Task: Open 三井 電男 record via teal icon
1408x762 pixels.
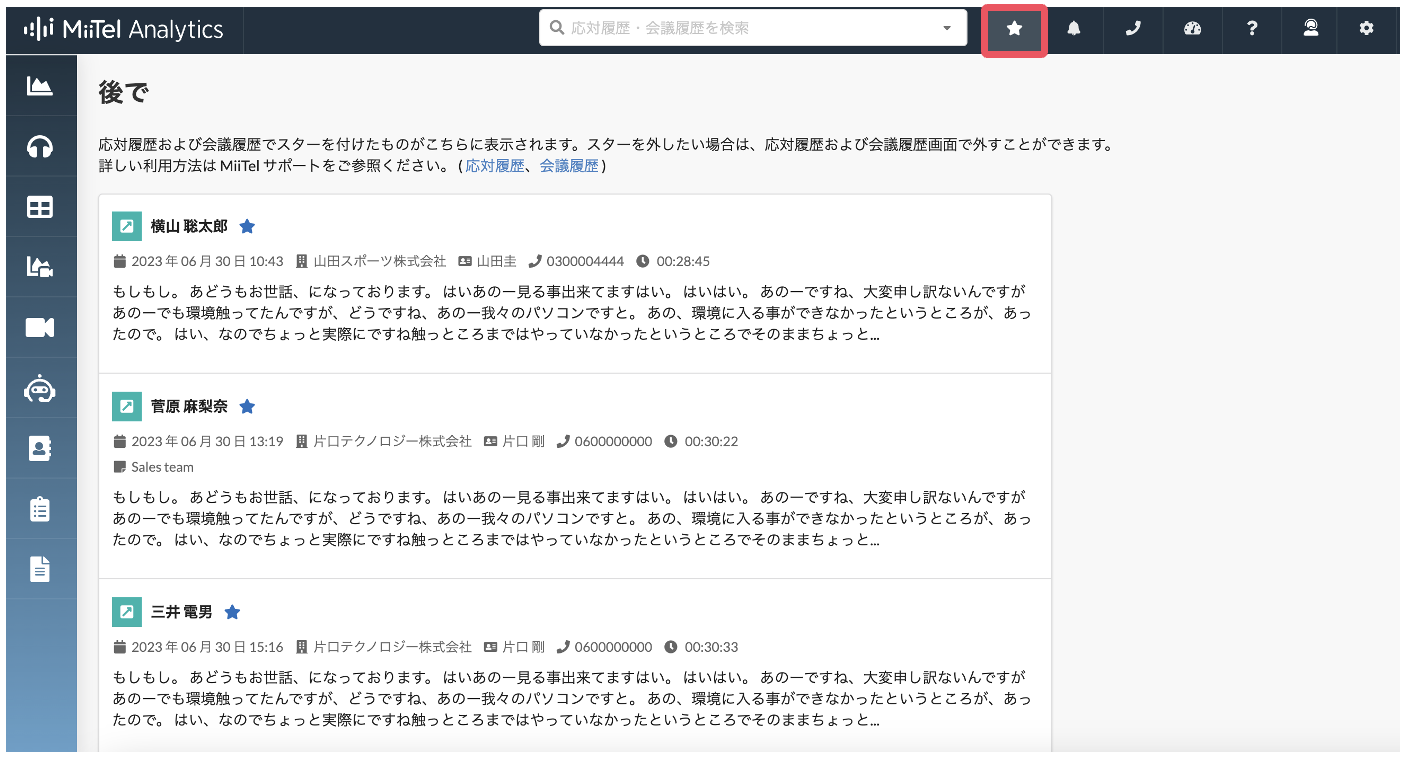Action: point(126,611)
